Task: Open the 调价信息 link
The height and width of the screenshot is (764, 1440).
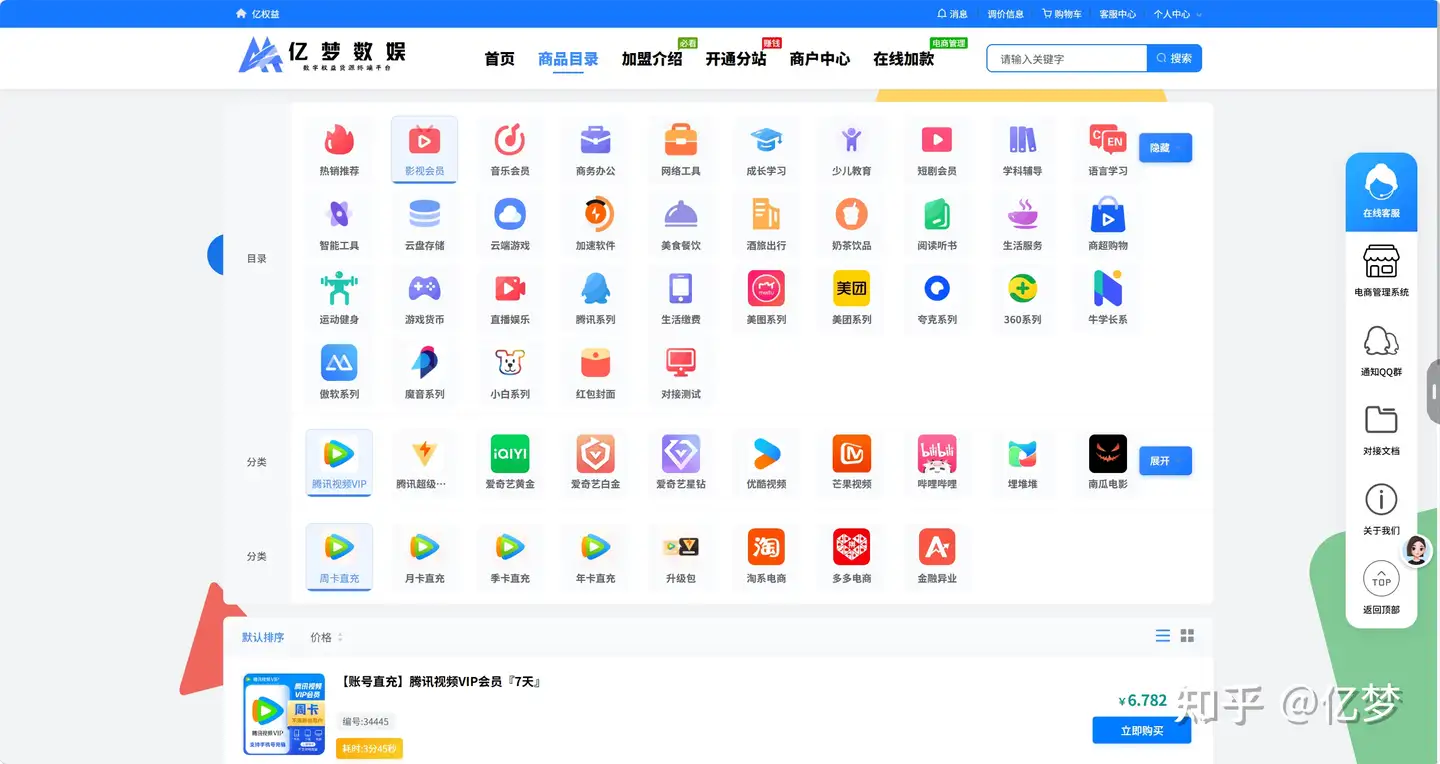Action: (1005, 14)
